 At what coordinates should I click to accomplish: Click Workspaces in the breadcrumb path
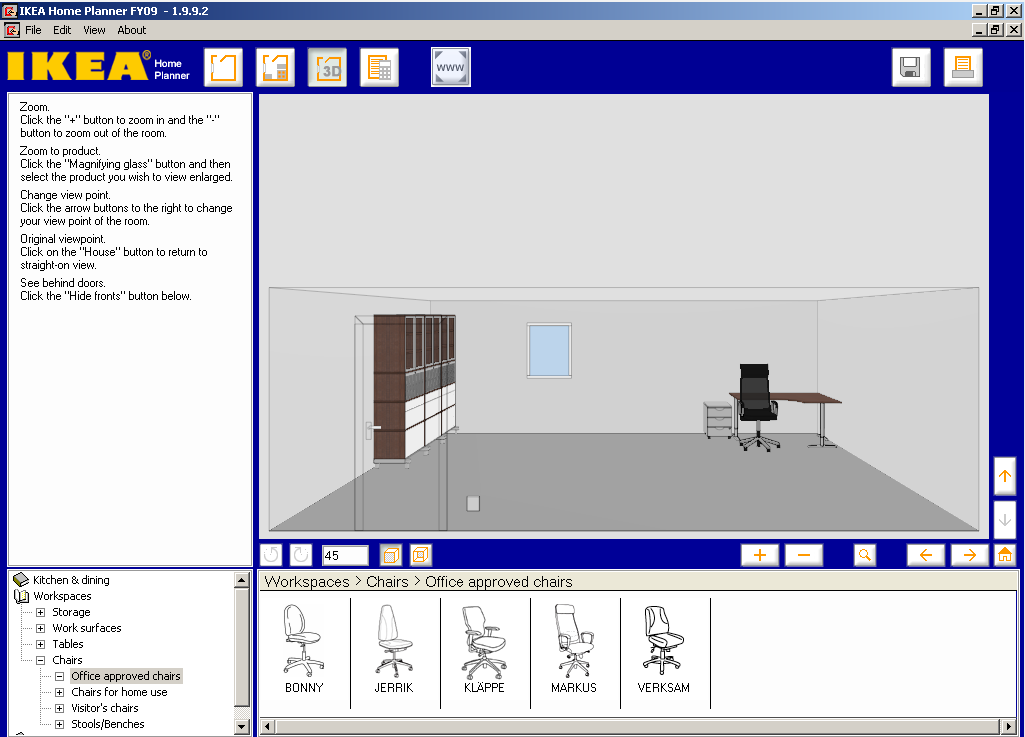[307, 582]
